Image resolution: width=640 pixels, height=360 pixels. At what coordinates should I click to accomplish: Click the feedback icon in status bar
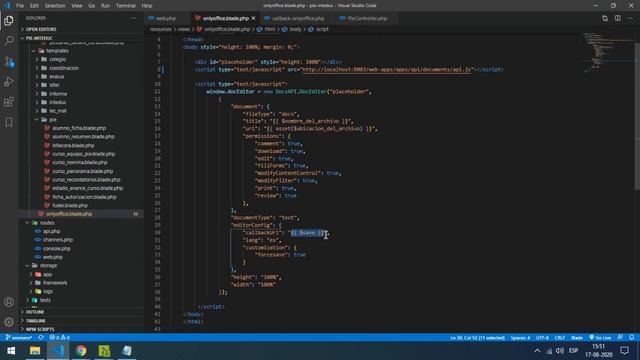[x=620, y=338]
